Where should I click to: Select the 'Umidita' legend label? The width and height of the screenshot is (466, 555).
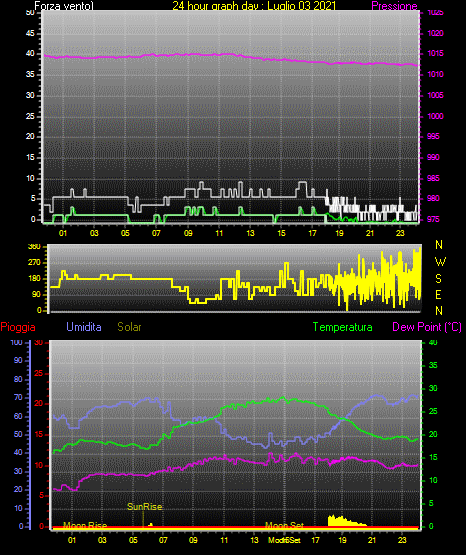(x=84, y=327)
